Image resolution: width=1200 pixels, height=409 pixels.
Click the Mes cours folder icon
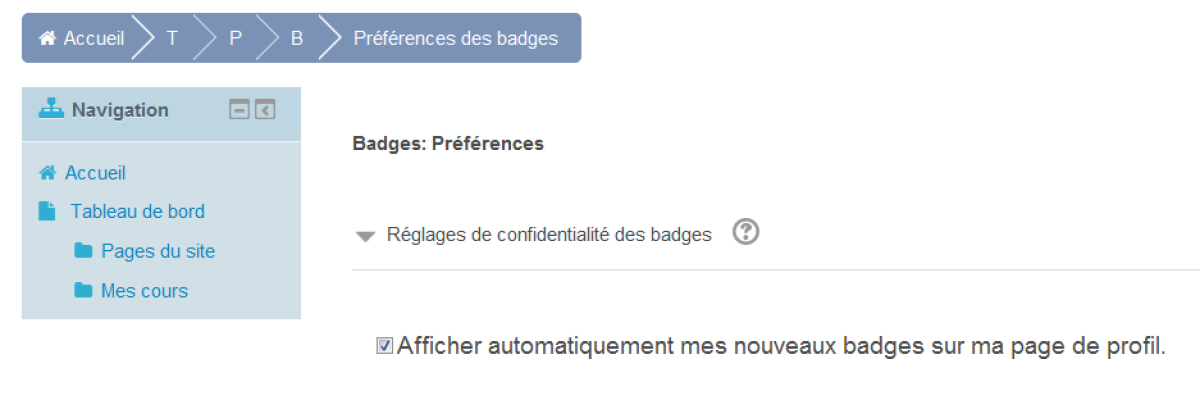pos(83,291)
